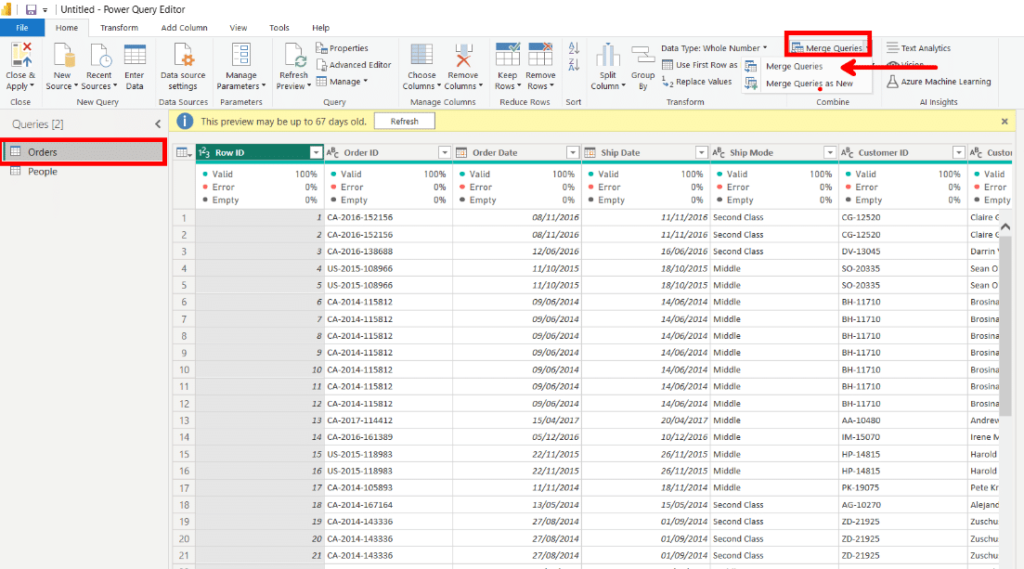Click the Choose Columns icon

[x=421, y=56]
